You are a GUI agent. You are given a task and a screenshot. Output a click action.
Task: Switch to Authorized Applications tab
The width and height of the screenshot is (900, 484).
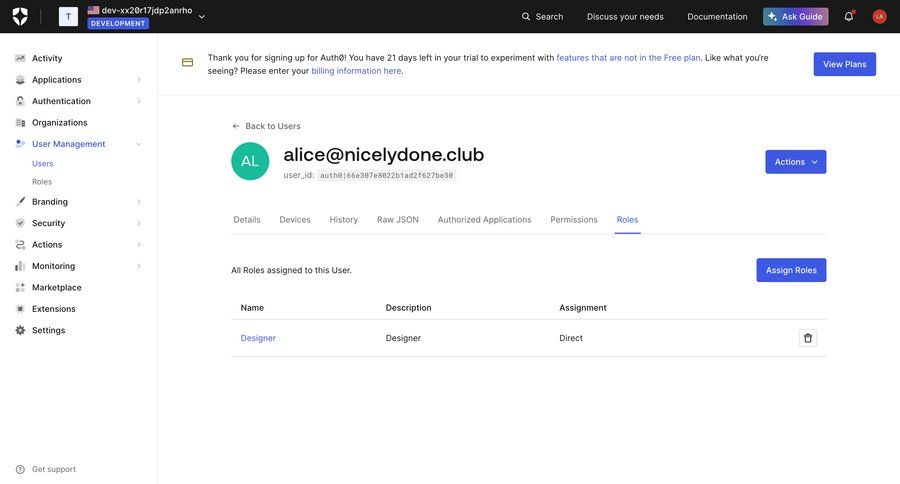tap(484, 220)
